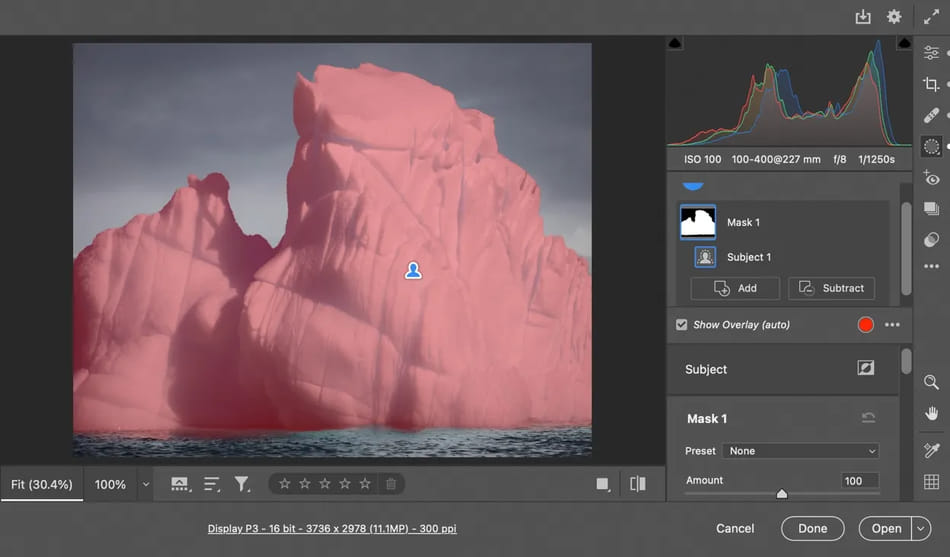950x557 pixels.
Task: Select the Subject 1 component icon
Action: click(x=705, y=257)
